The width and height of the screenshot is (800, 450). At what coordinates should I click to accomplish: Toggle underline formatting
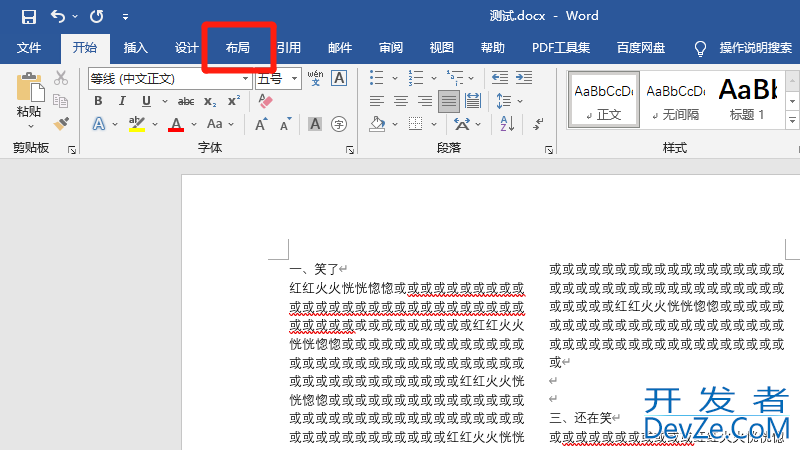[146, 101]
